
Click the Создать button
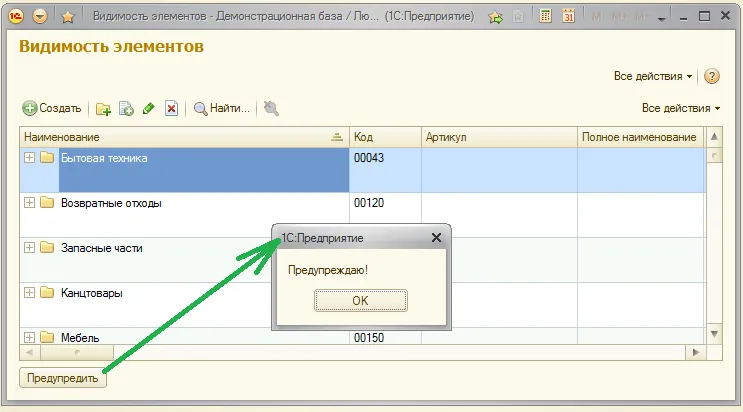52,108
